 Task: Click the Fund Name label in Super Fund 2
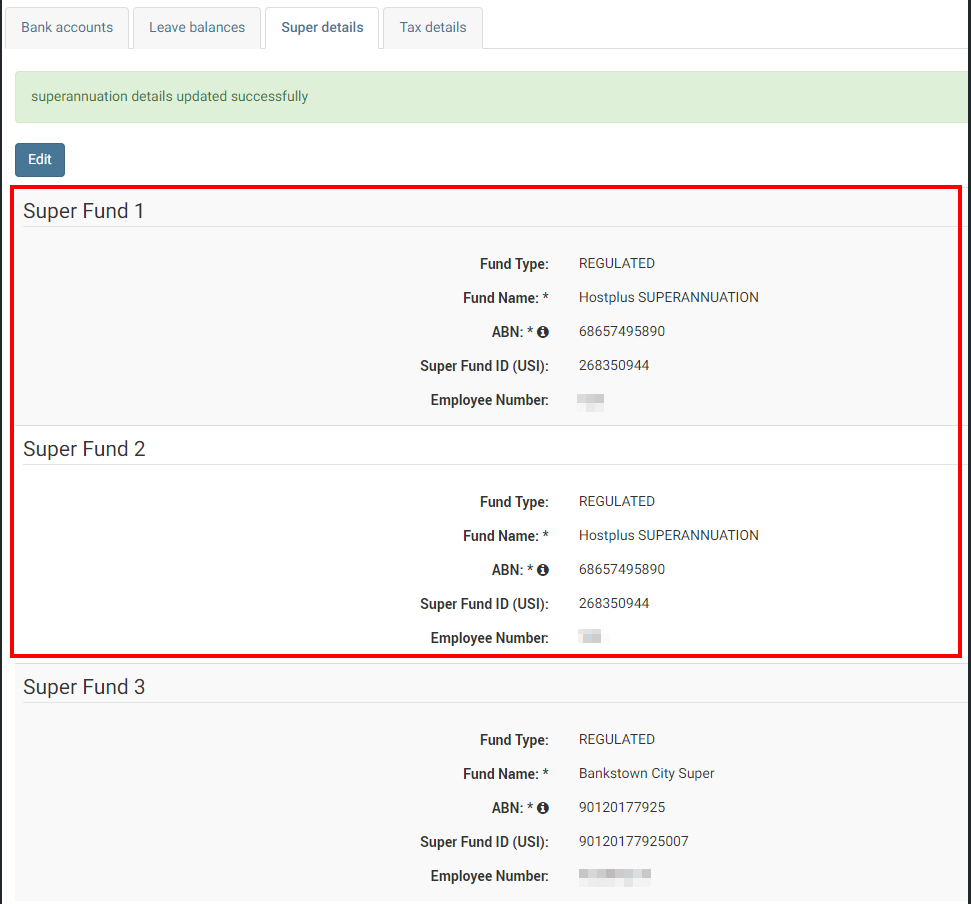click(x=506, y=536)
